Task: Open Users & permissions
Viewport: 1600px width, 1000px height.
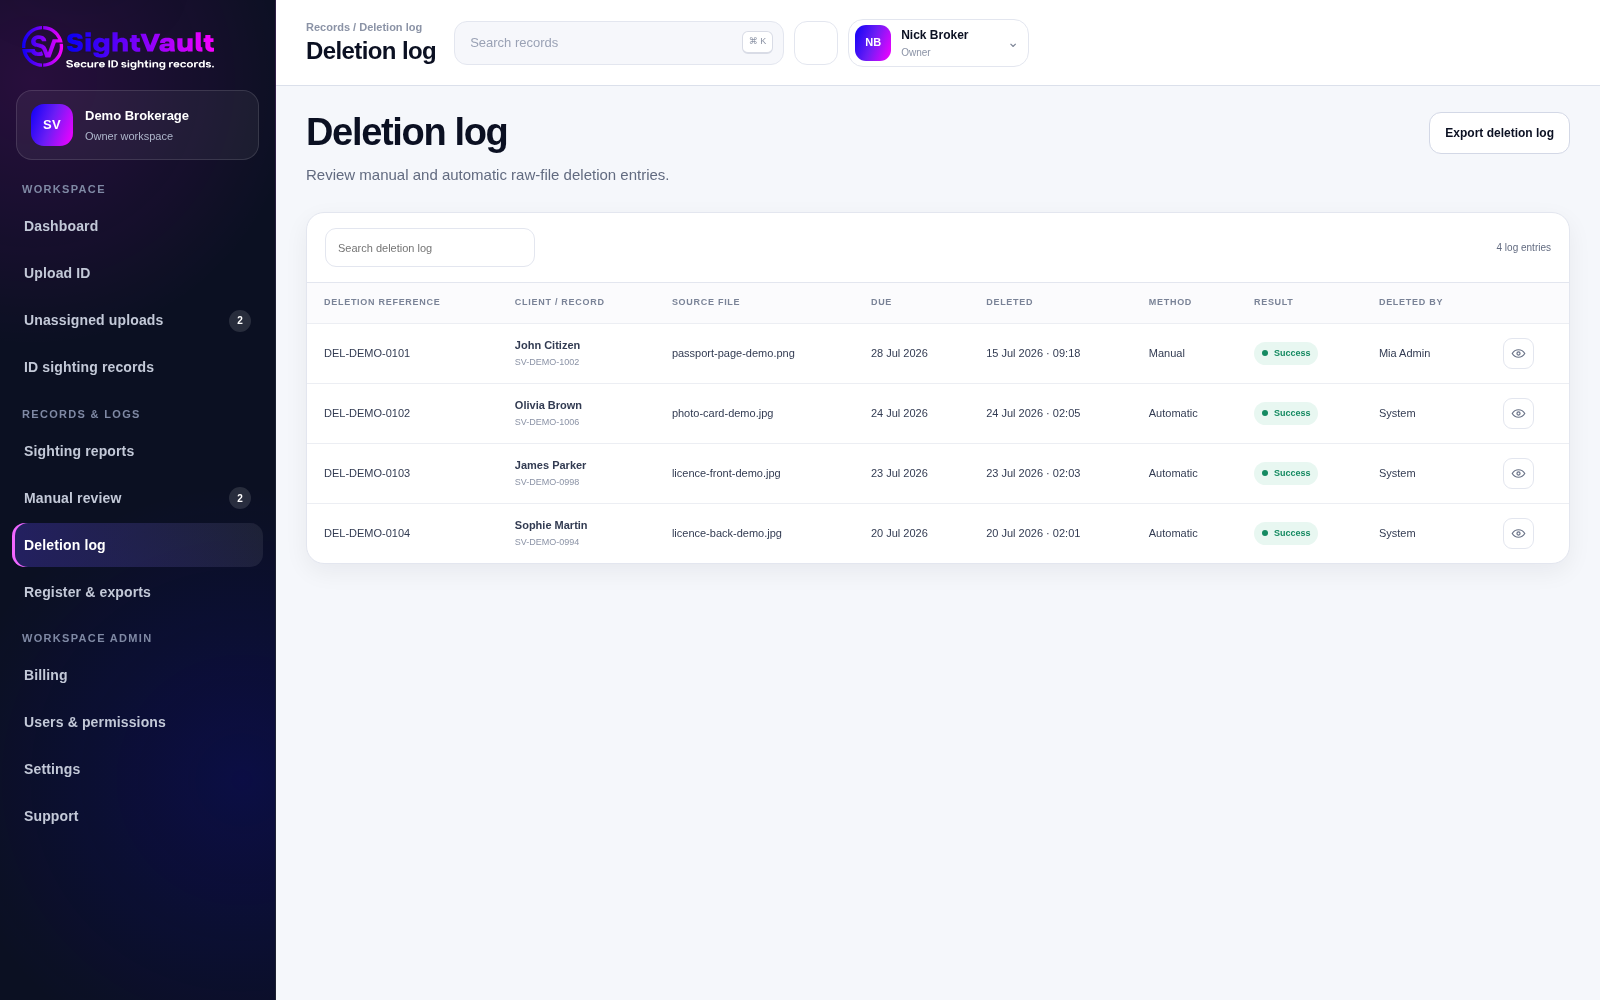Action: [x=137, y=722]
